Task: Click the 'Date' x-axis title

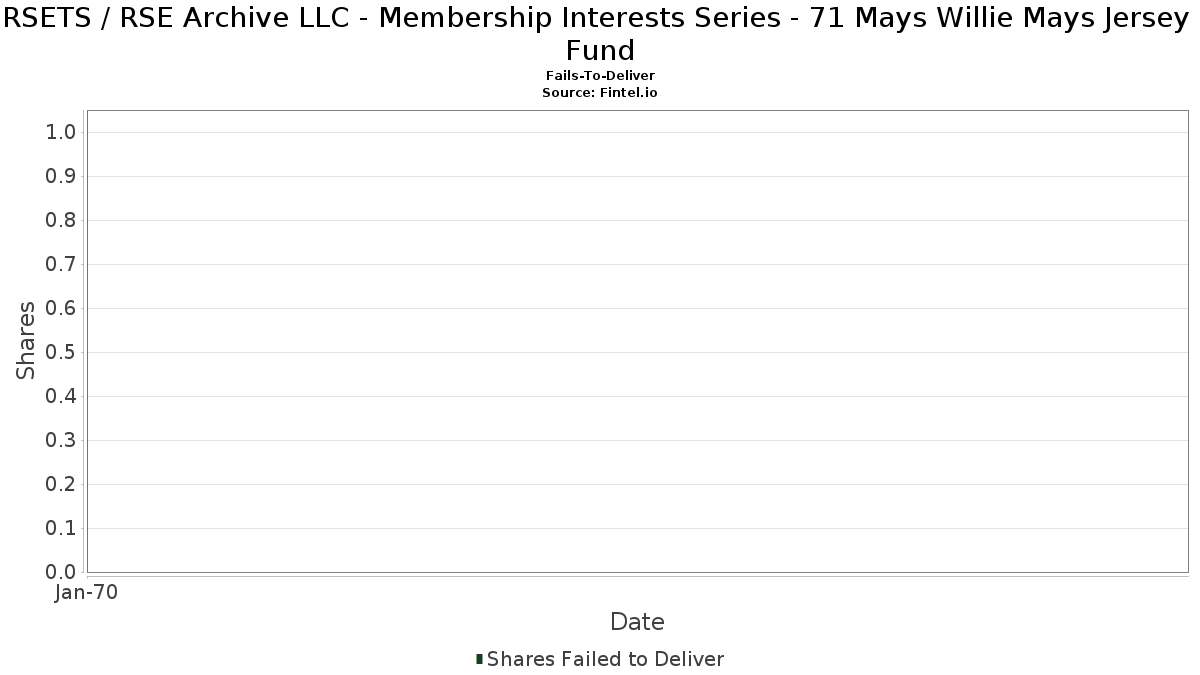Action: pos(637,622)
